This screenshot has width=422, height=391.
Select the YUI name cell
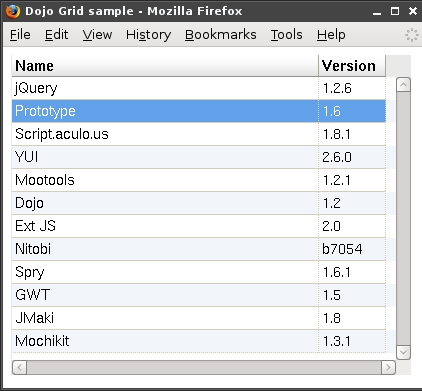pyautogui.click(x=165, y=157)
